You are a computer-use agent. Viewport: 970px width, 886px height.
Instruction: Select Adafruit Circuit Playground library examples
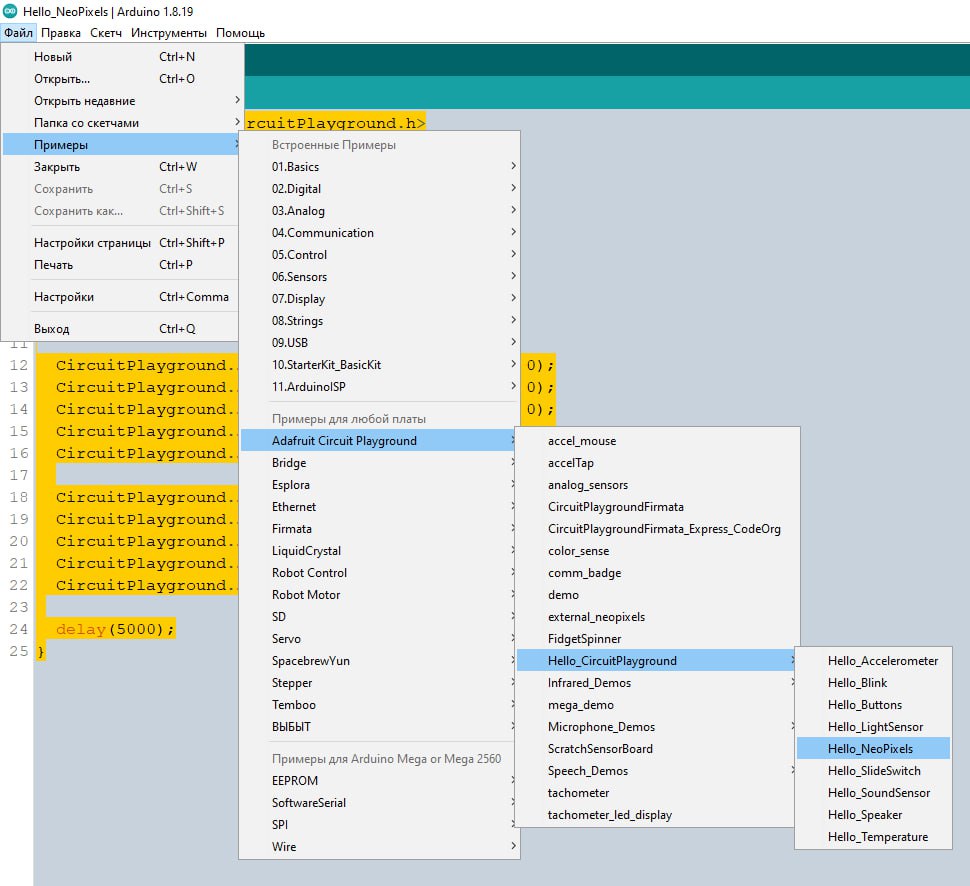pyautogui.click(x=379, y=441)
